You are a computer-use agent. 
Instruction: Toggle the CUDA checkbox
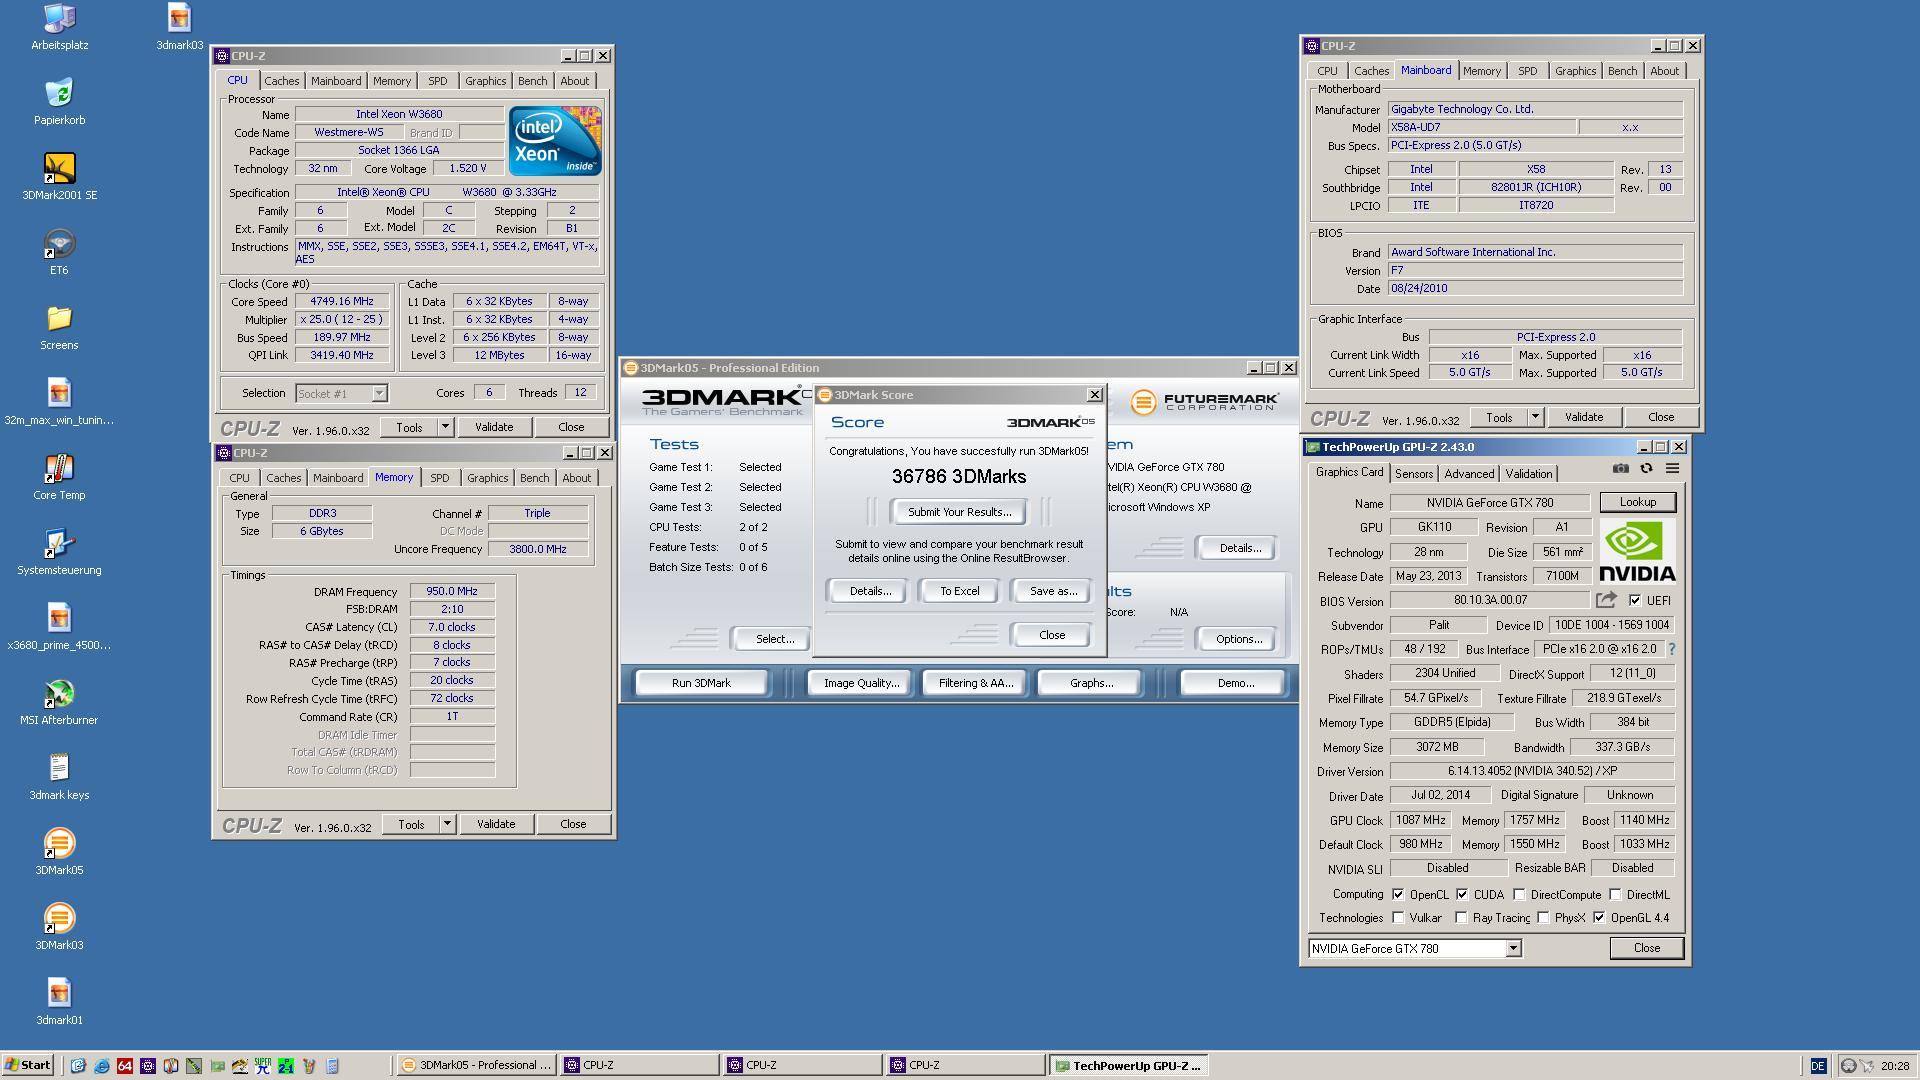[1462, 895]
